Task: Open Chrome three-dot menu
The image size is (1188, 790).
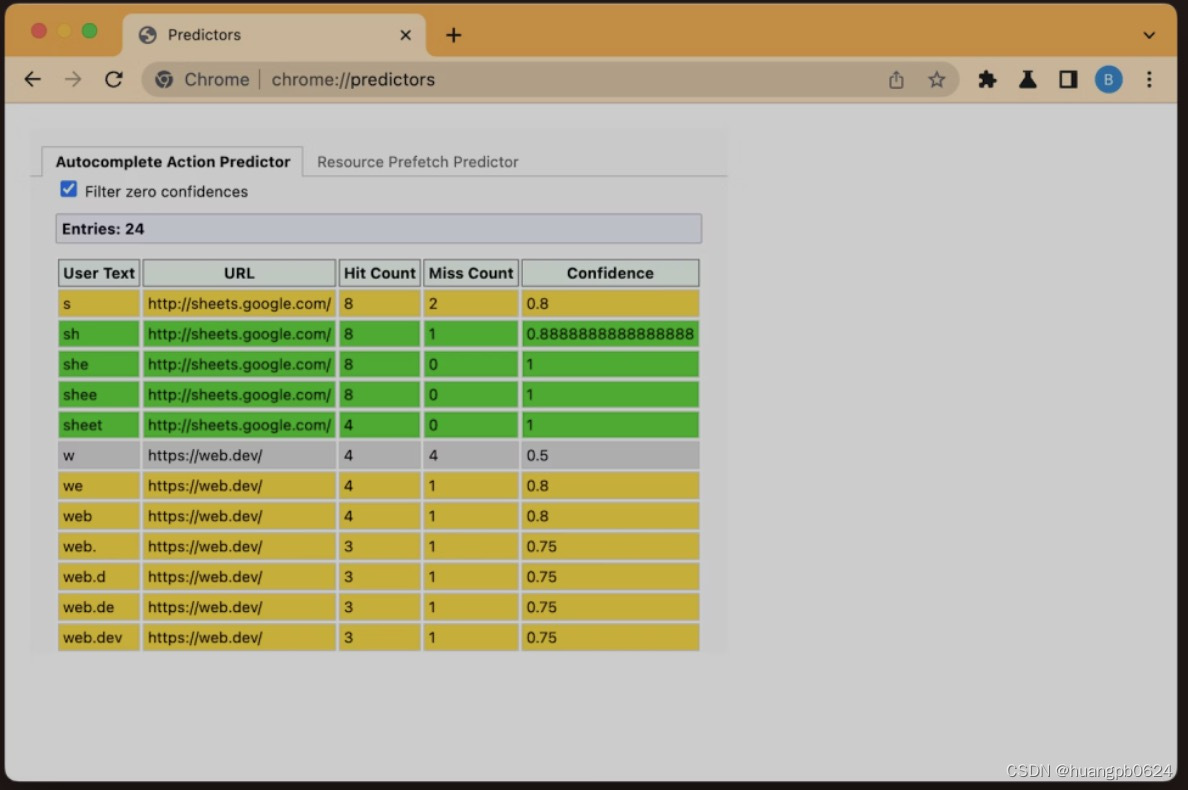Action: tap(1149, 80)
